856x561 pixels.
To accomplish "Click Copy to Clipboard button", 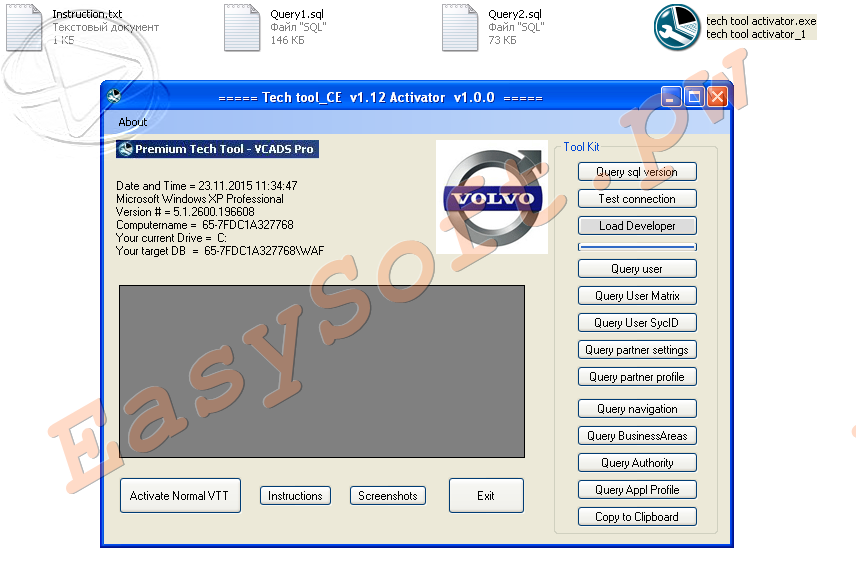I will (637, 517).
